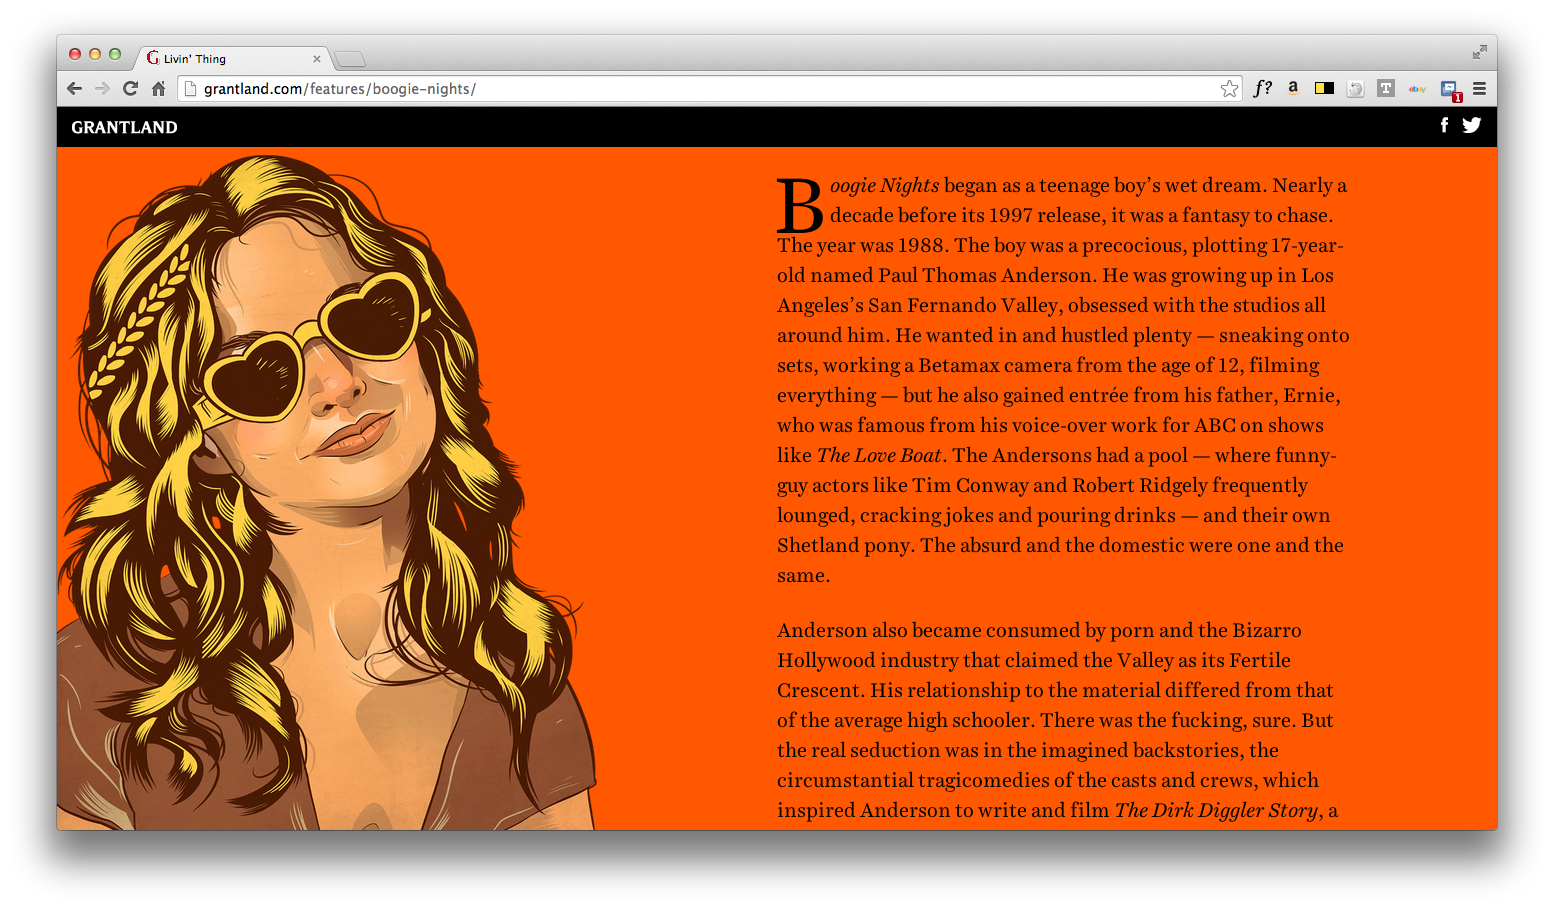Open a new browser tab
This screenshot has height=909, width=1554.
[349, 59]
